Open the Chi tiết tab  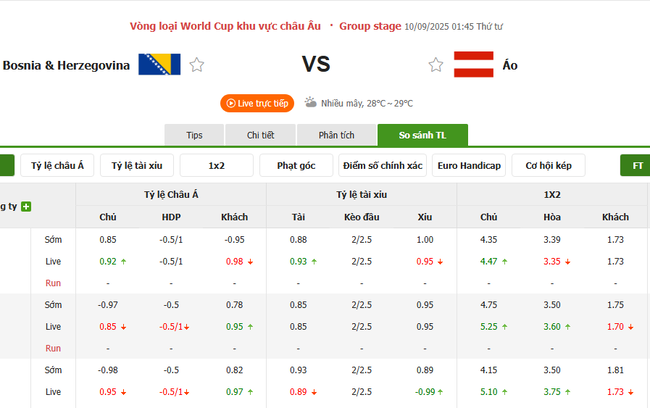[x=260, y=135]
